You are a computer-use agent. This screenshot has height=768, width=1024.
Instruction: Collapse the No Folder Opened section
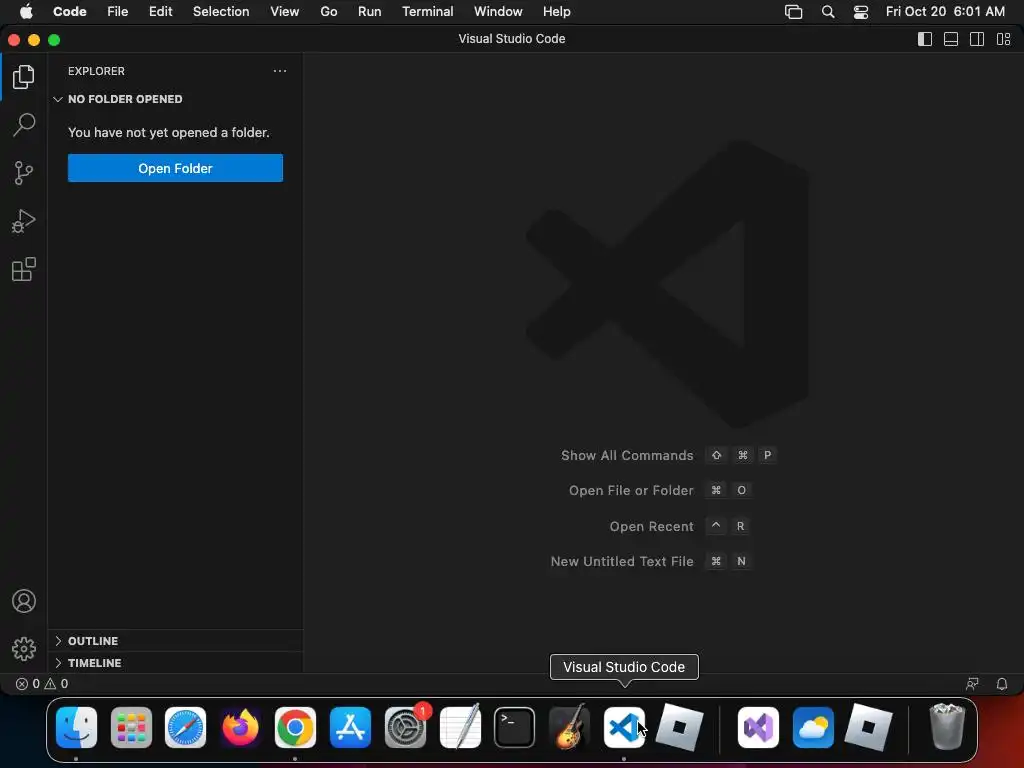tap(175, 99)
